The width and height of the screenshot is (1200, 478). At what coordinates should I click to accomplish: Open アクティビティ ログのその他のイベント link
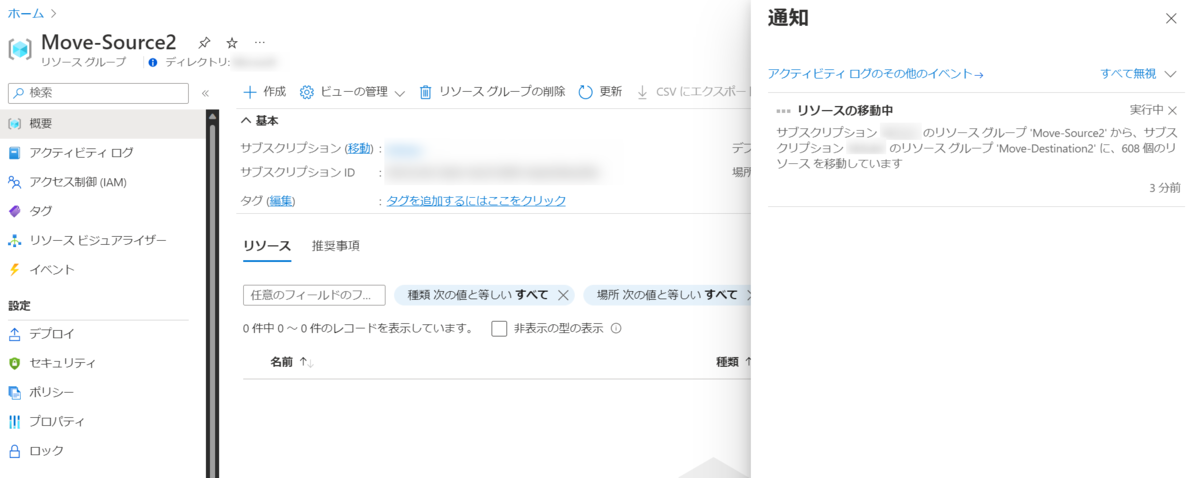[876, 74]
